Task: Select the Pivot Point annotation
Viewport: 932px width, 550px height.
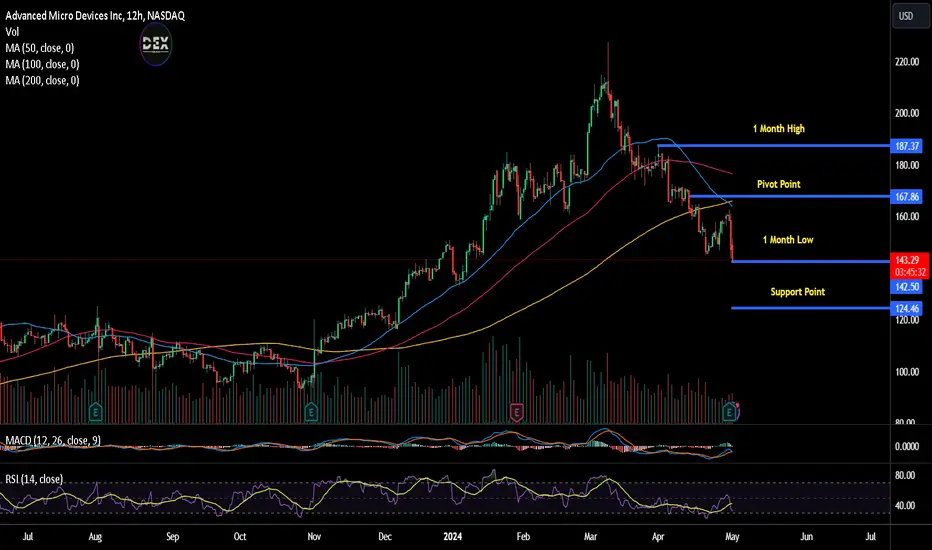Action: pos(779,184)
